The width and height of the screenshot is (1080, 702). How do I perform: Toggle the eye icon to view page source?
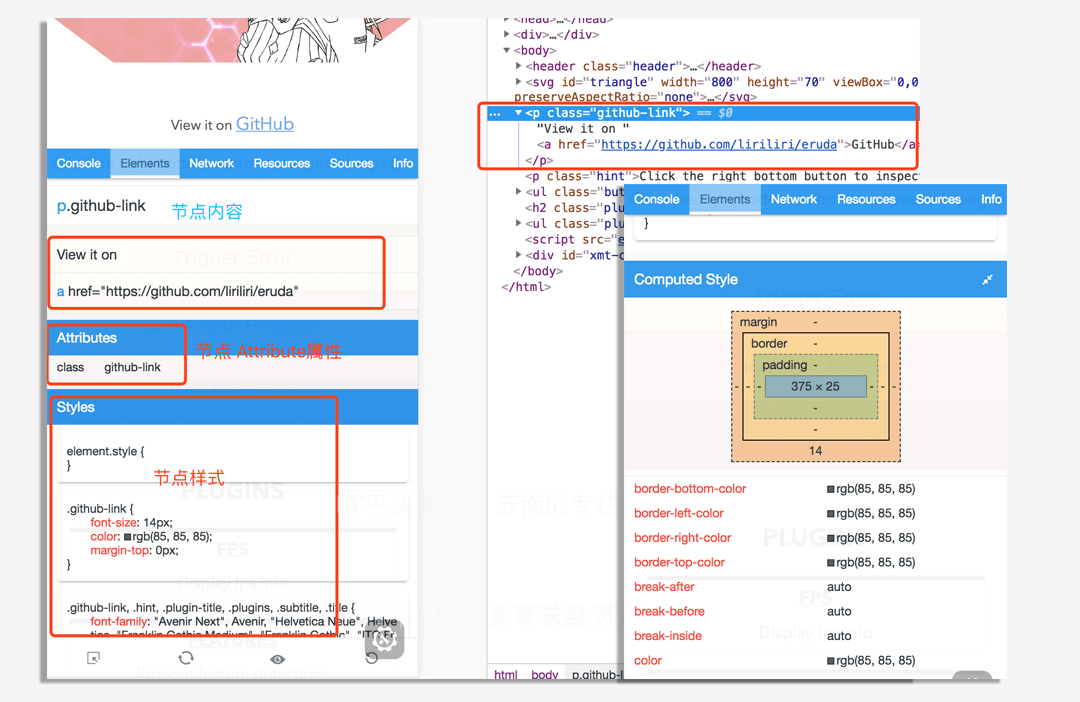pyautogui.click(x=277, y=658)
